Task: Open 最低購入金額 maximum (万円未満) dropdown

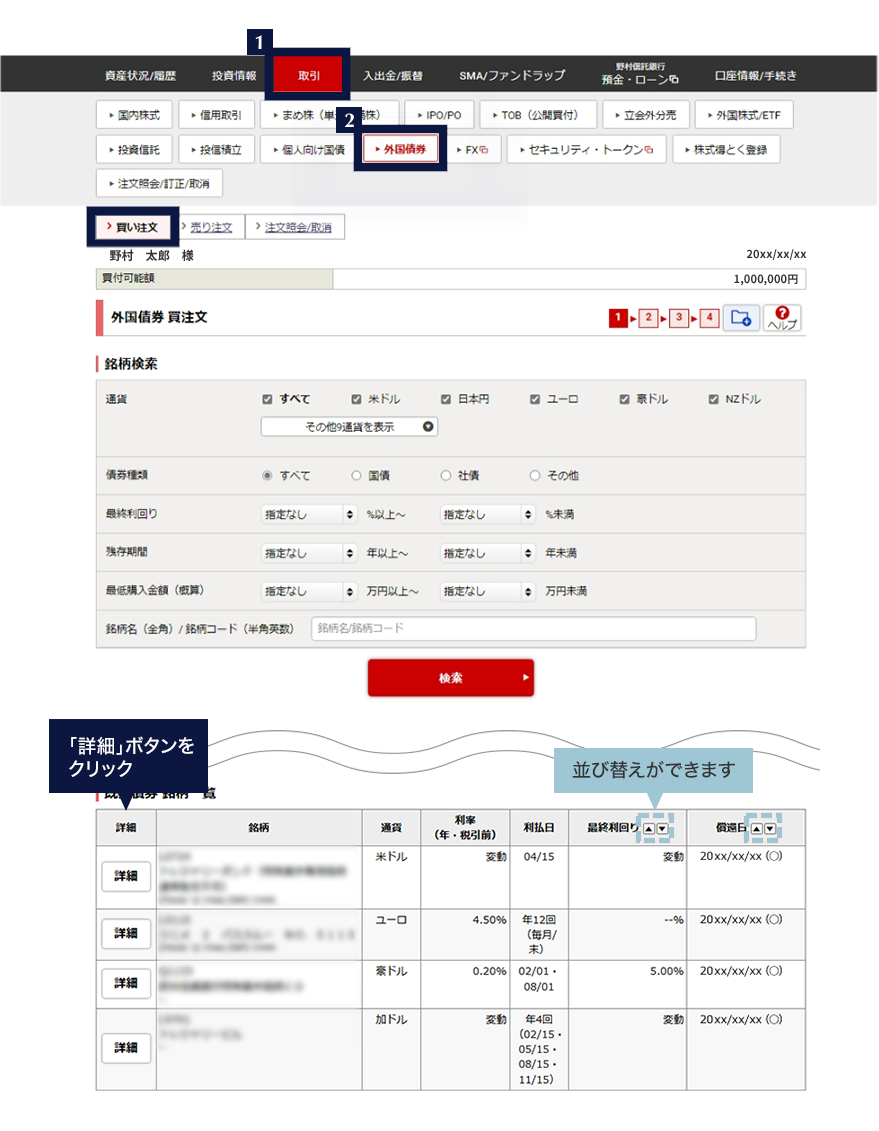Action: tap(487, 591)
